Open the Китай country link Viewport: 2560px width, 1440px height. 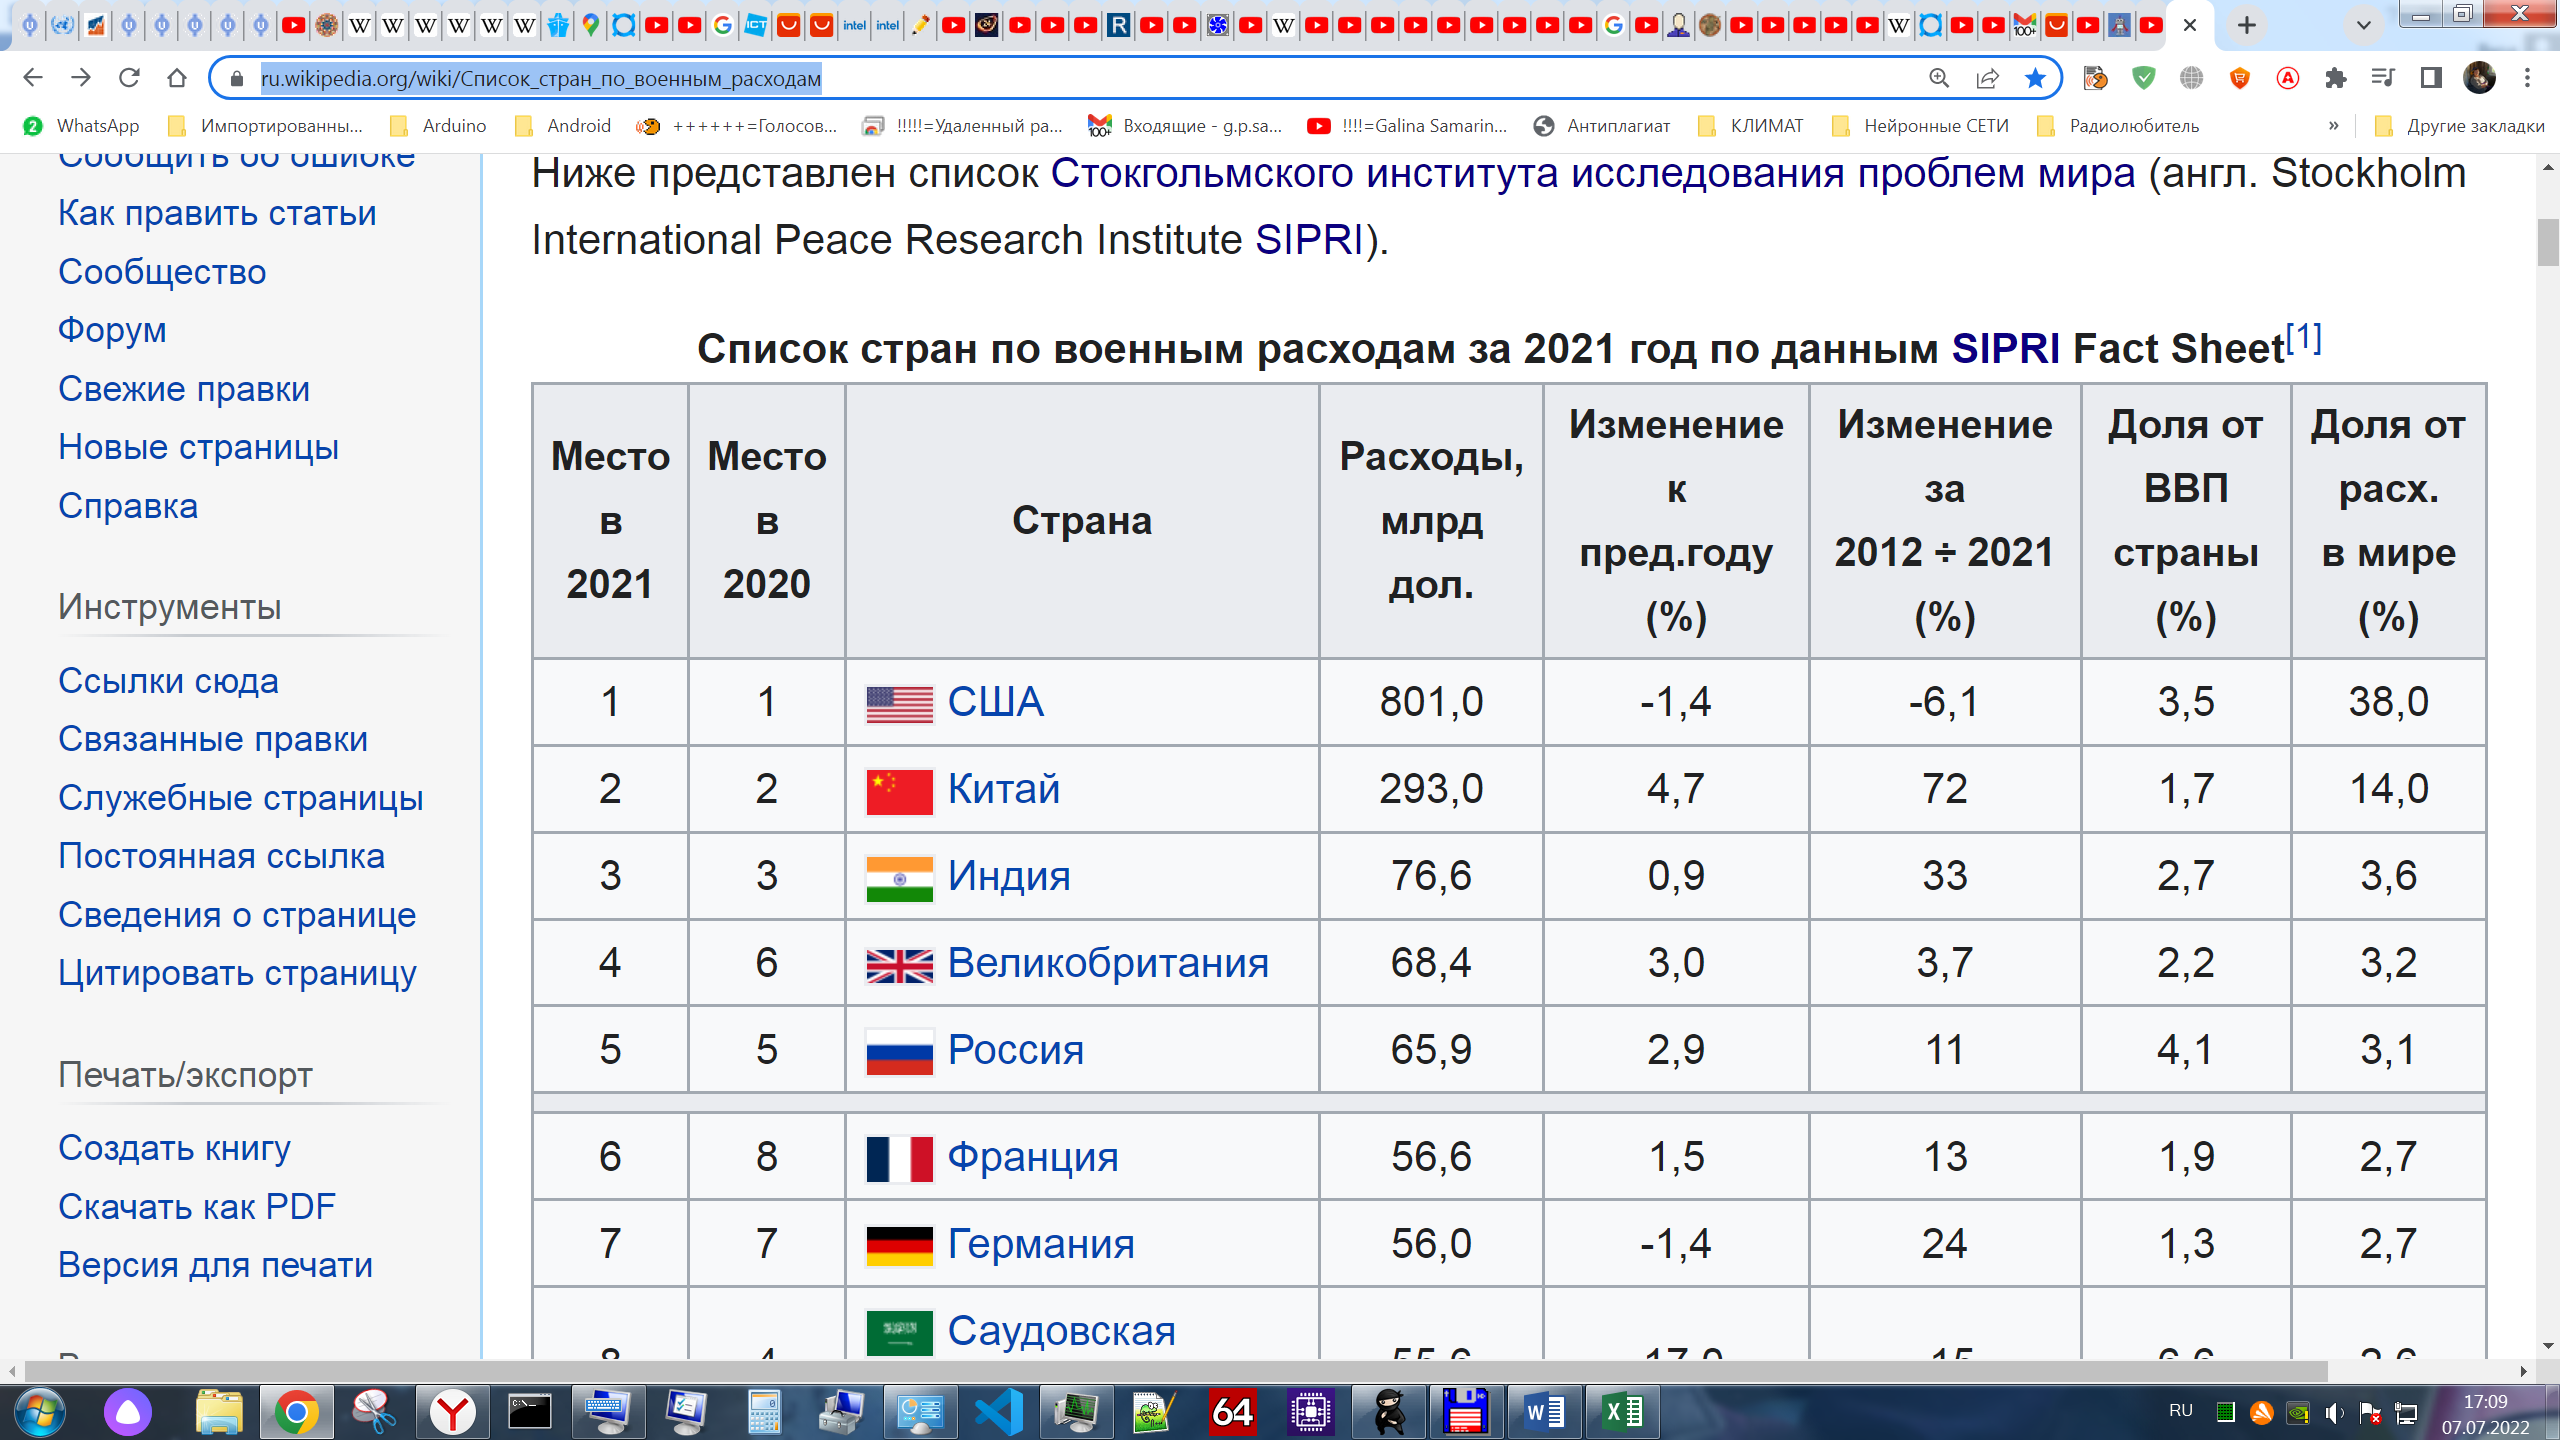click(1003, 789)
